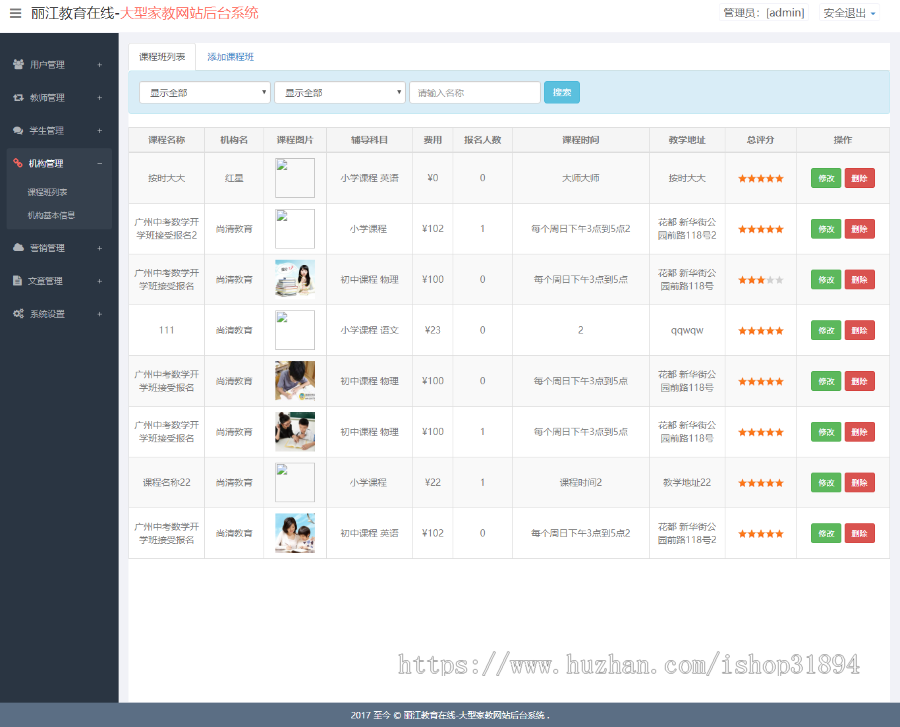Click the 营销管理 cloud icon
Screen dimensions: 900x727
pos(18,247)
